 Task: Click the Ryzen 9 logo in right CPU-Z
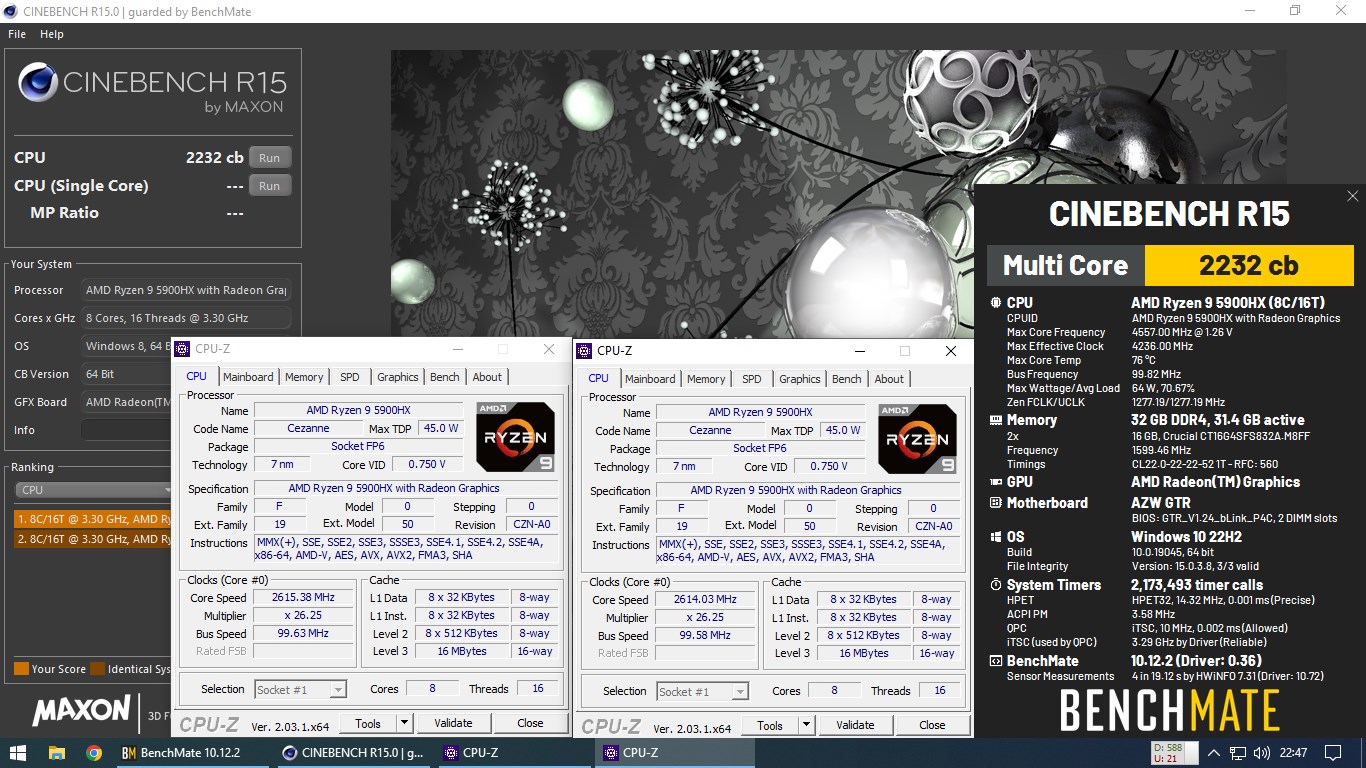pyautogui.click(x=917, y=439)
